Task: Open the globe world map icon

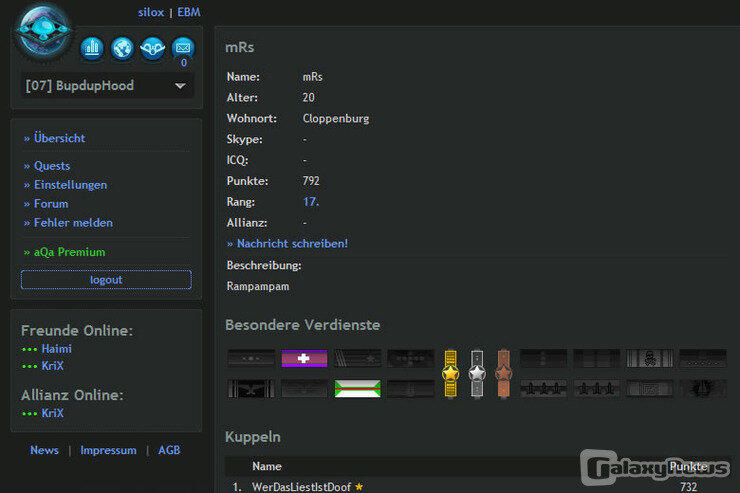Action: click(x=122, y=47)
